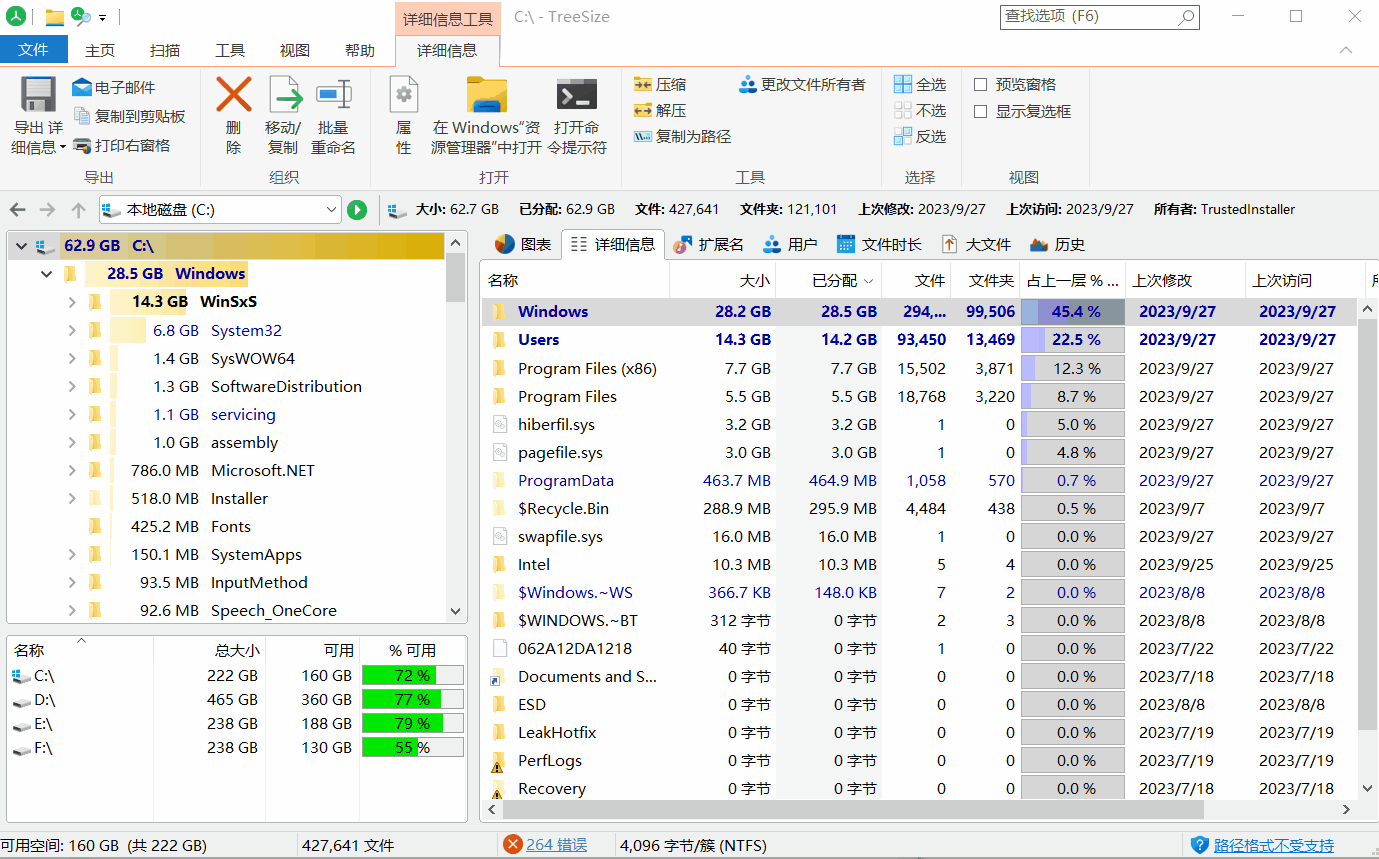Collapse ribbon with the chevron arrow
The height and width of the screenshot is (859, 1379).
coord(1346,50)
